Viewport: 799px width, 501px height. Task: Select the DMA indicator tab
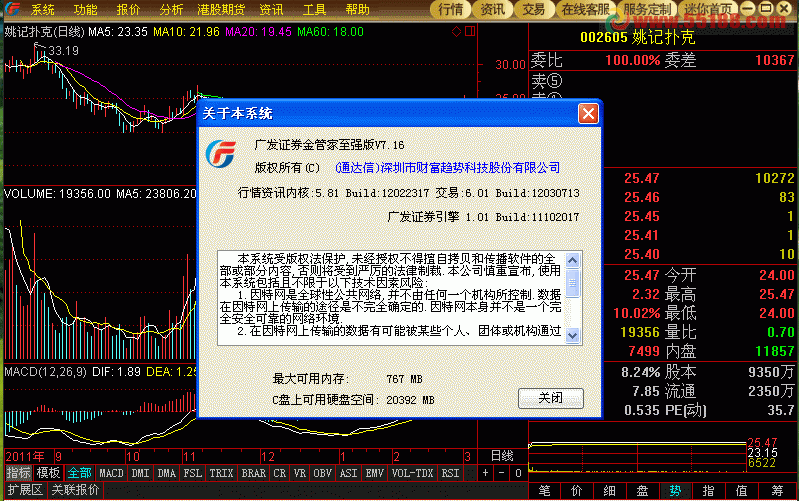coord(167,473)
